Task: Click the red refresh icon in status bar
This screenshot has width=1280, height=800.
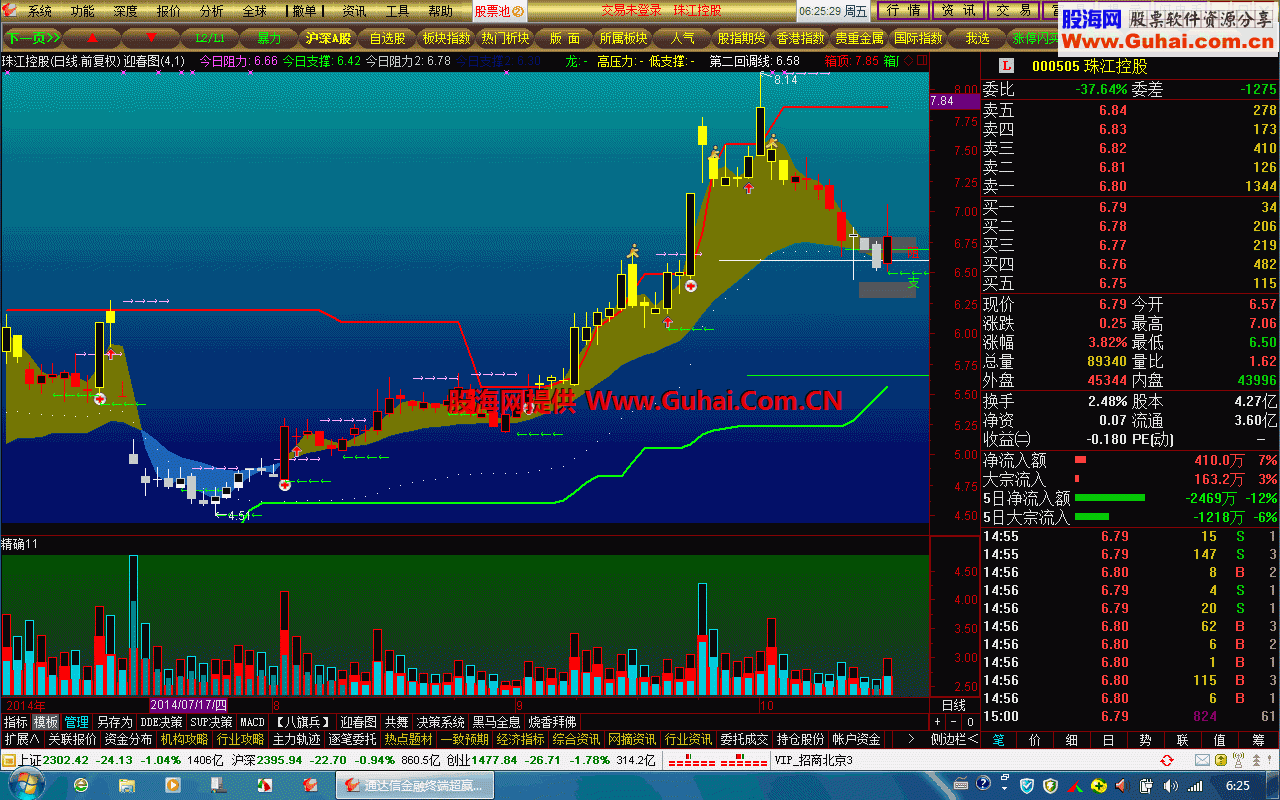Action: tap(1167, 760)
